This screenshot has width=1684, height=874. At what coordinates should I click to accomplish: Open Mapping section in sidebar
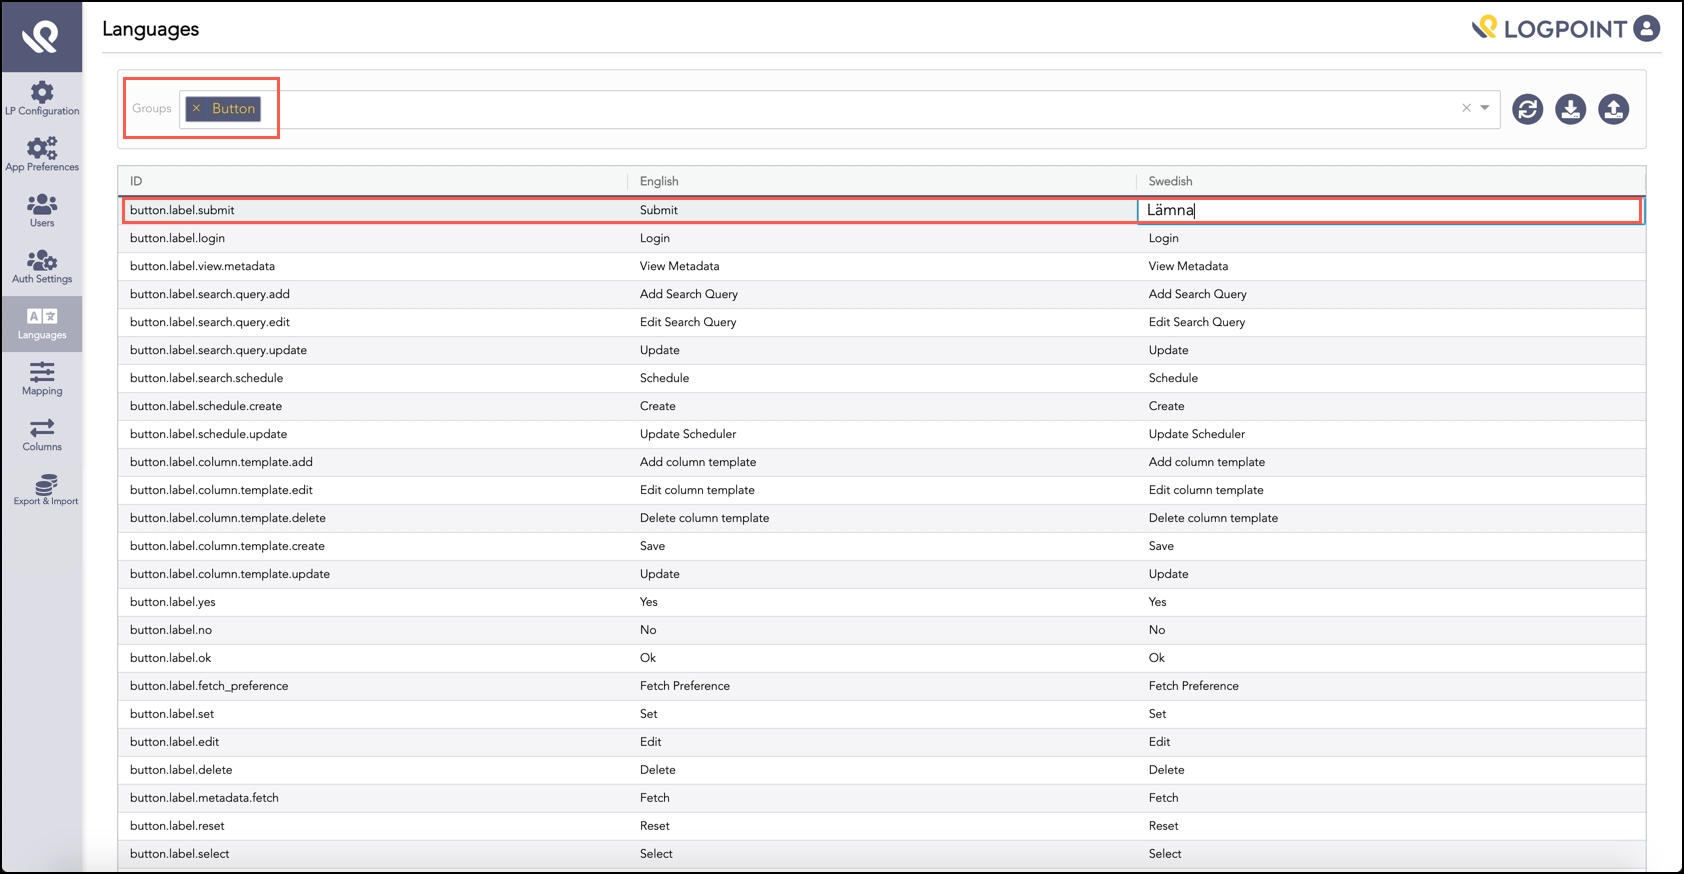(x=42, y=379)
